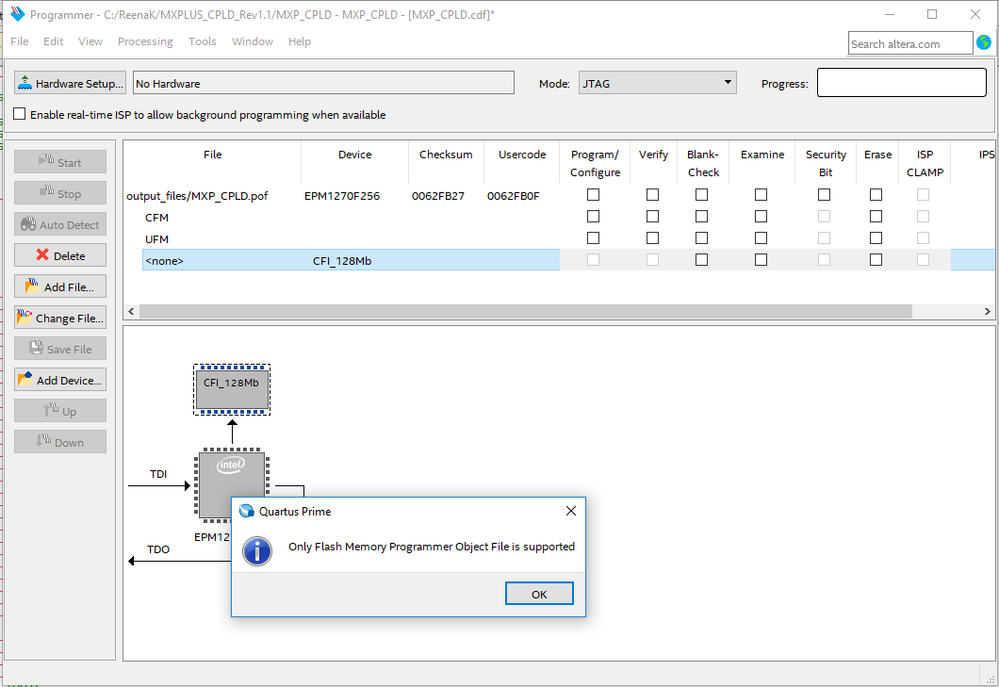Check Program/Configure for MXP_CPLD.pof
Viewport: 999px width, 687px height.
[x=593, y=195]
